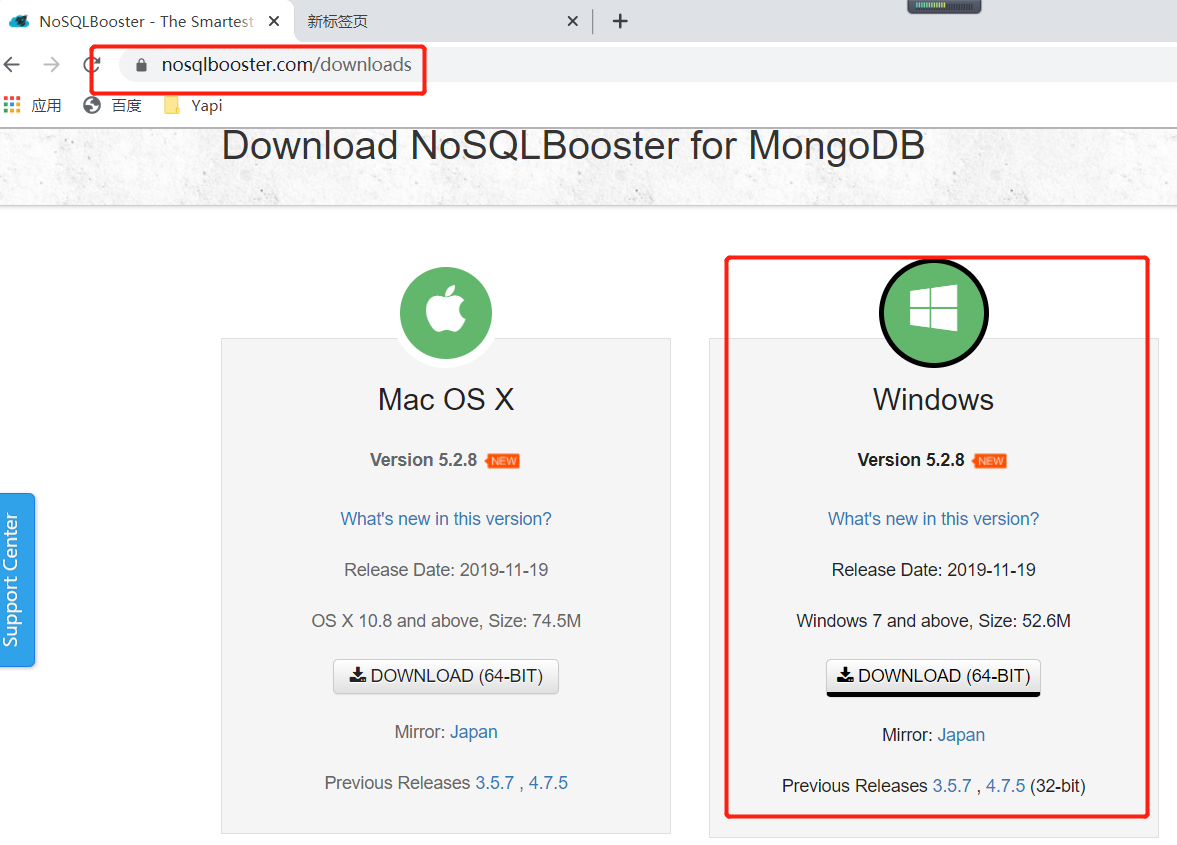
Task: Click the nosqlbooster.com/downloads address field
Action: pyautogui.click(x=286, y=65)
